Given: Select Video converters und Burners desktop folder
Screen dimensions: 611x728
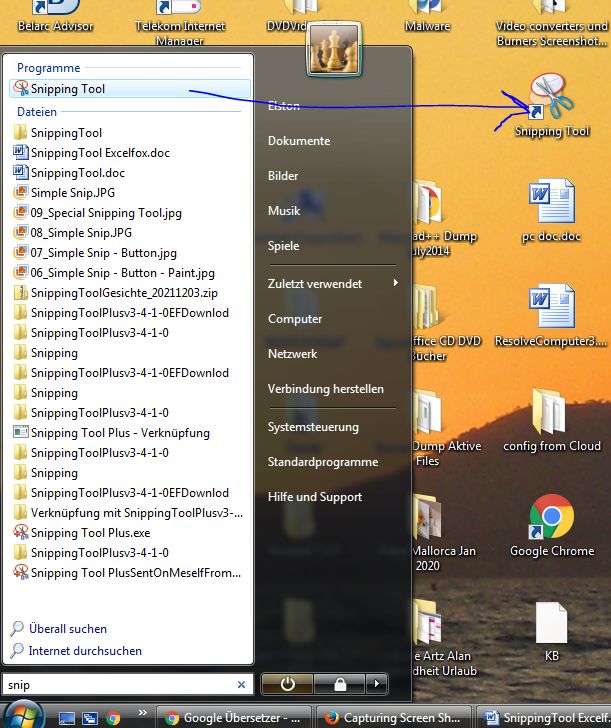Looking at the screenshot, I should [x=552, y=23].
